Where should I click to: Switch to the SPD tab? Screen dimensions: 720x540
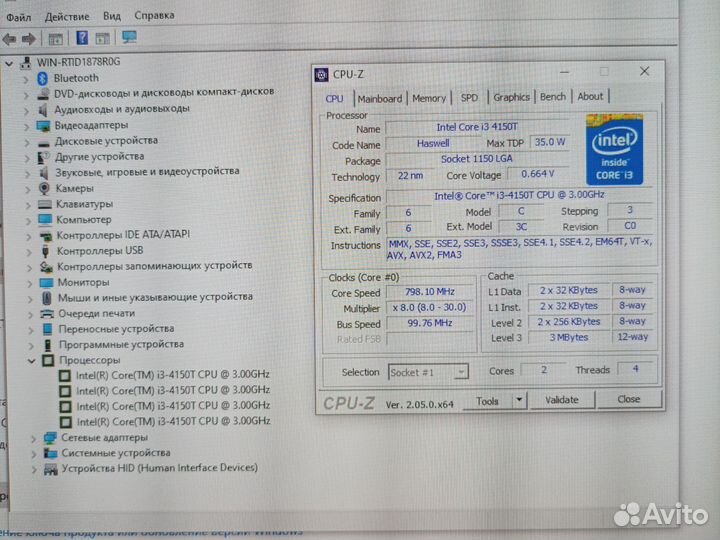pos(469,98)
